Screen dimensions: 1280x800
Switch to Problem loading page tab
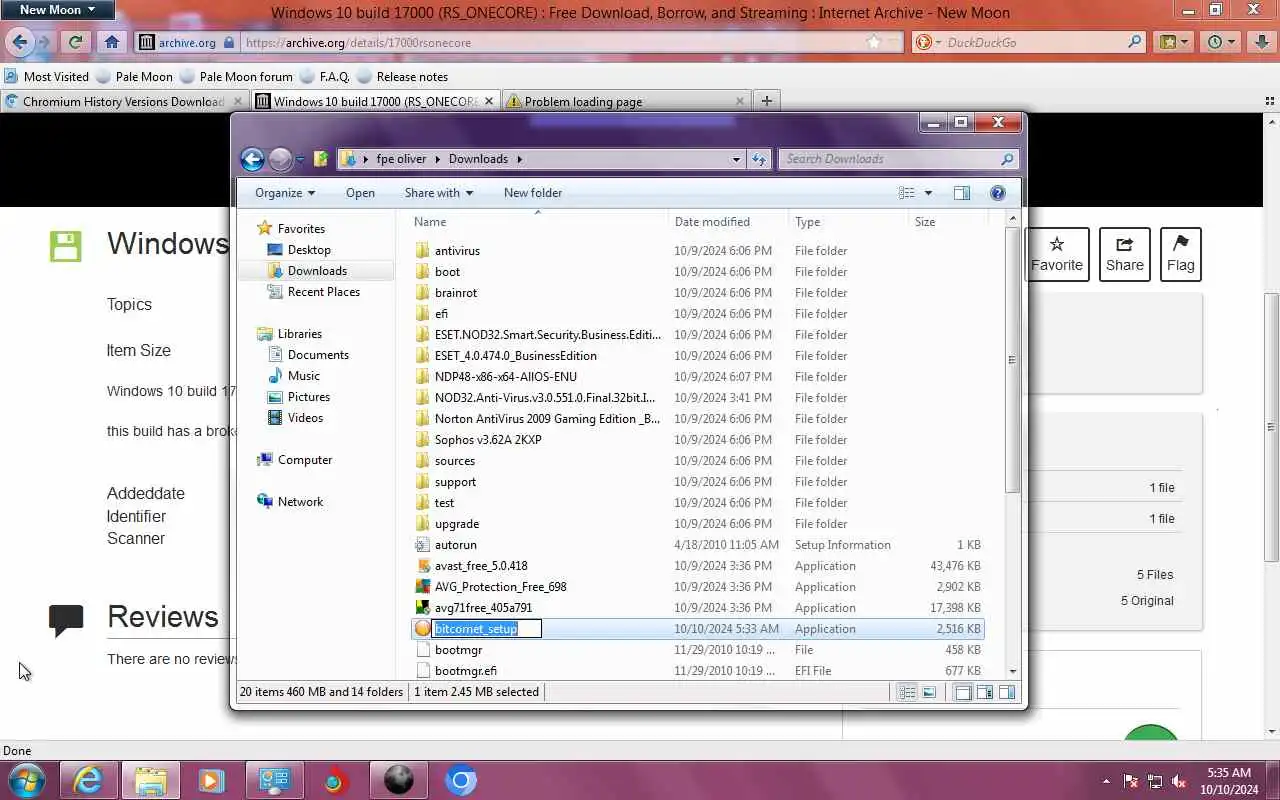[626, 101]
